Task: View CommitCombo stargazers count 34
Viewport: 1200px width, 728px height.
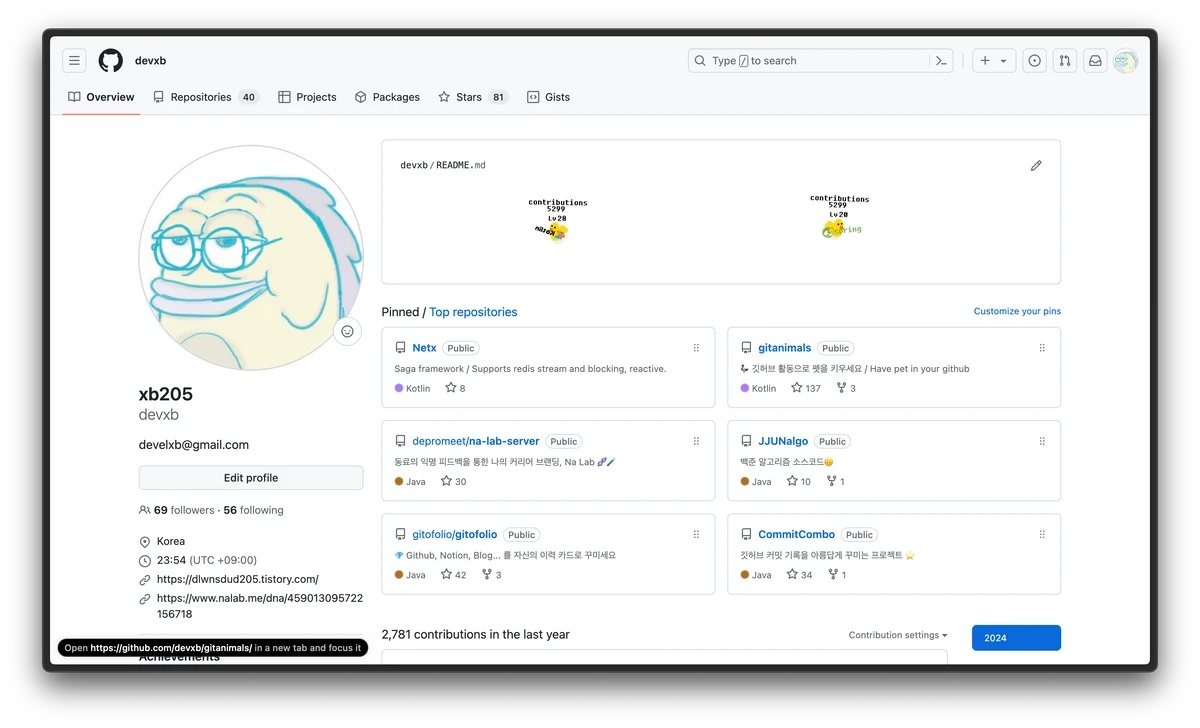Action: (x=800, y=575)
